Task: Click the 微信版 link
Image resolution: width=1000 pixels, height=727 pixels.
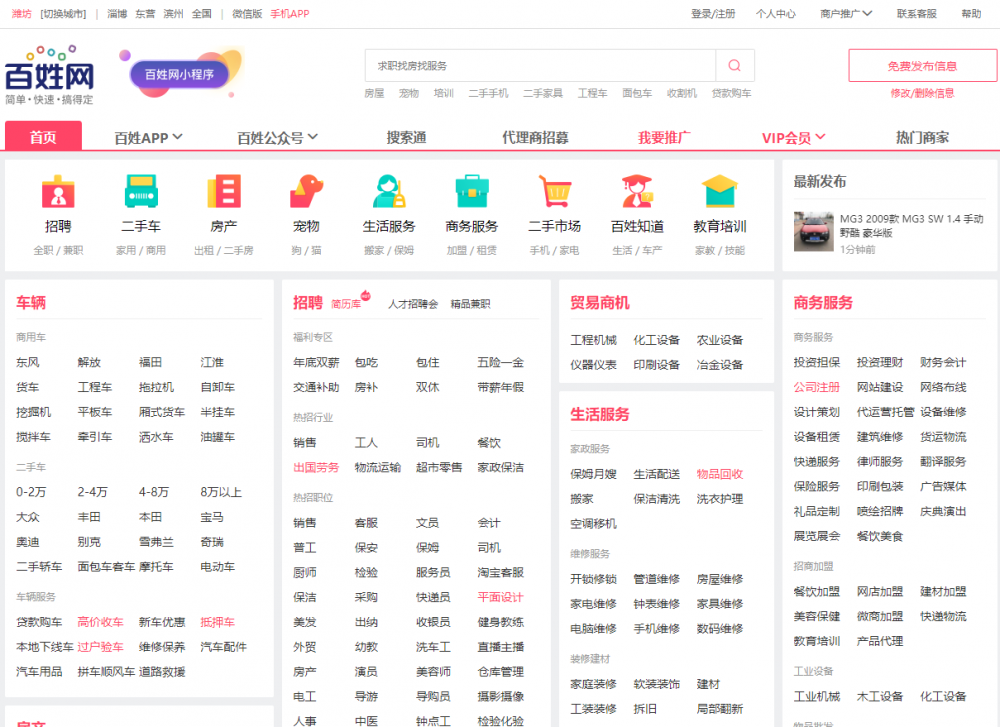Action: pos(247,13)
